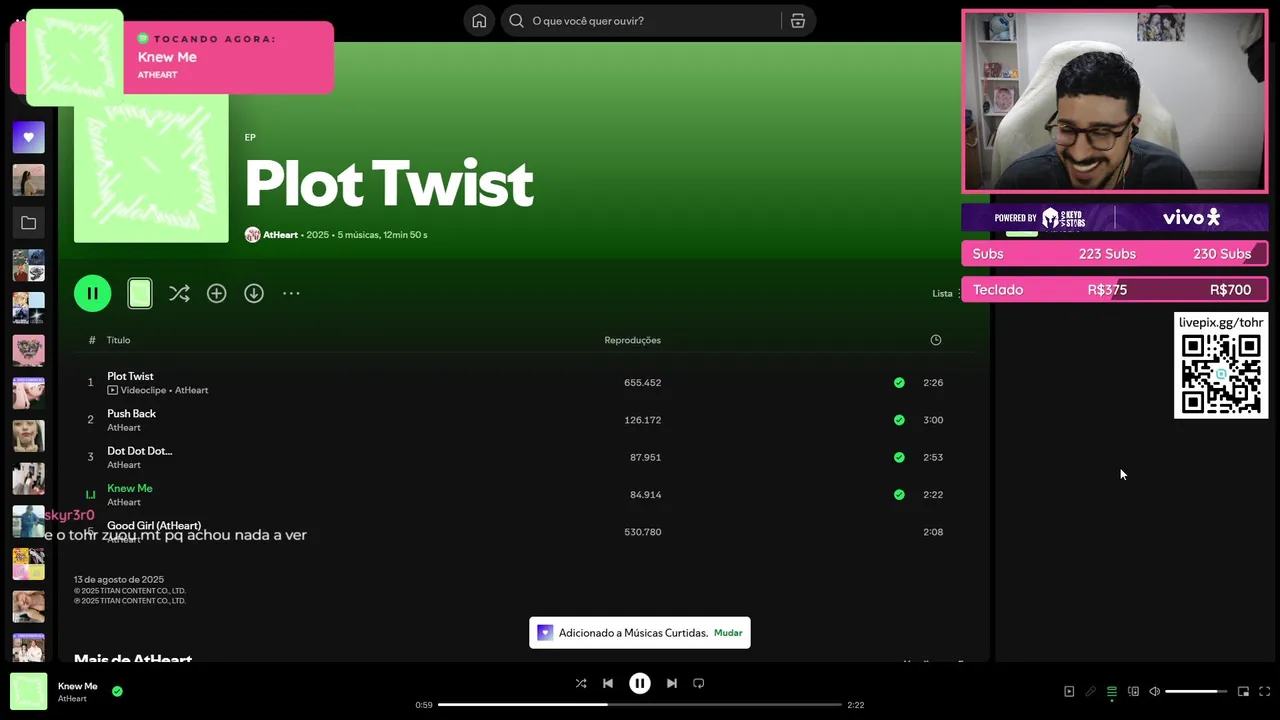Open AtHeart artist link under Dot Dot Dot...
The image size is (1280, 720).
tap(124, 465)
